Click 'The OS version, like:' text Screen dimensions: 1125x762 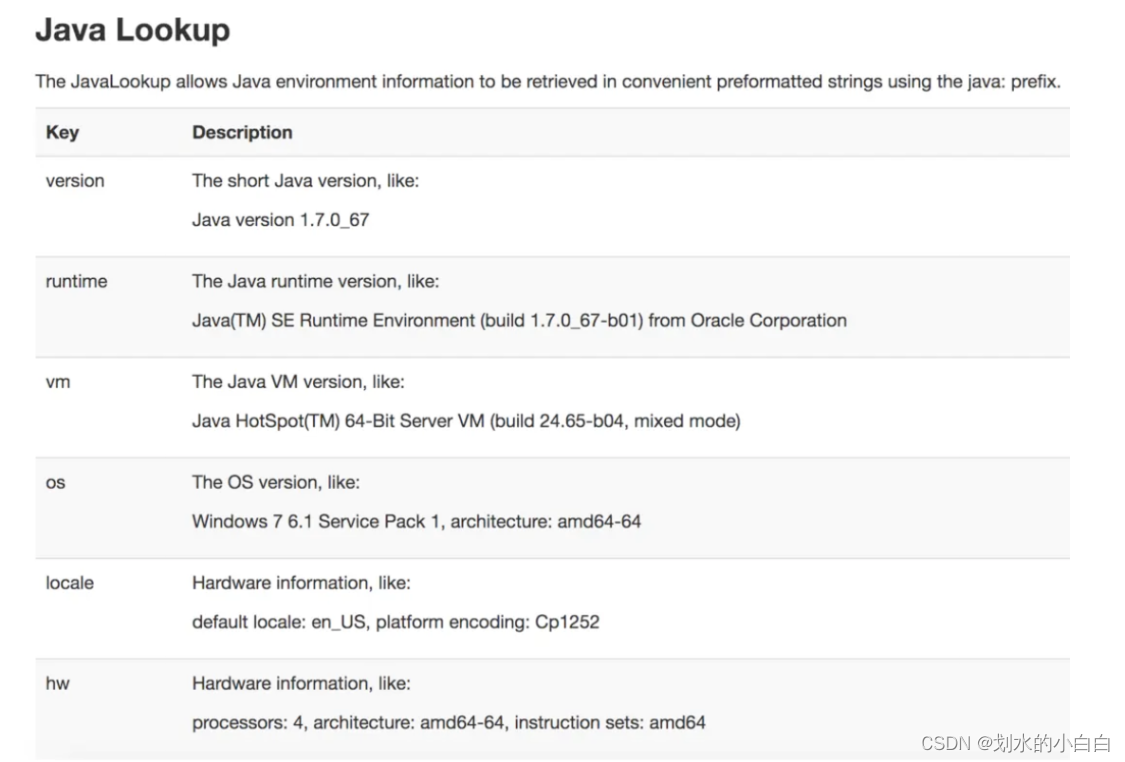point(276,482)
